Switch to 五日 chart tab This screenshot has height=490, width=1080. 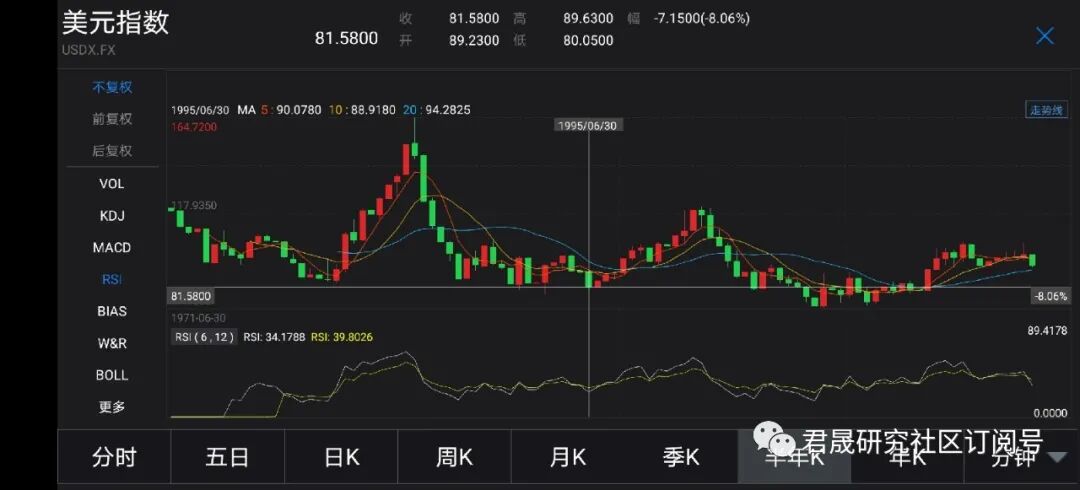pos(227,457)
